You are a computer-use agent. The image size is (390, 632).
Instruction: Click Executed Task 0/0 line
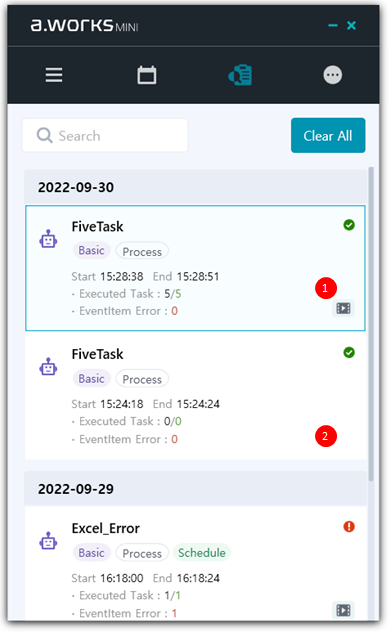127,422
